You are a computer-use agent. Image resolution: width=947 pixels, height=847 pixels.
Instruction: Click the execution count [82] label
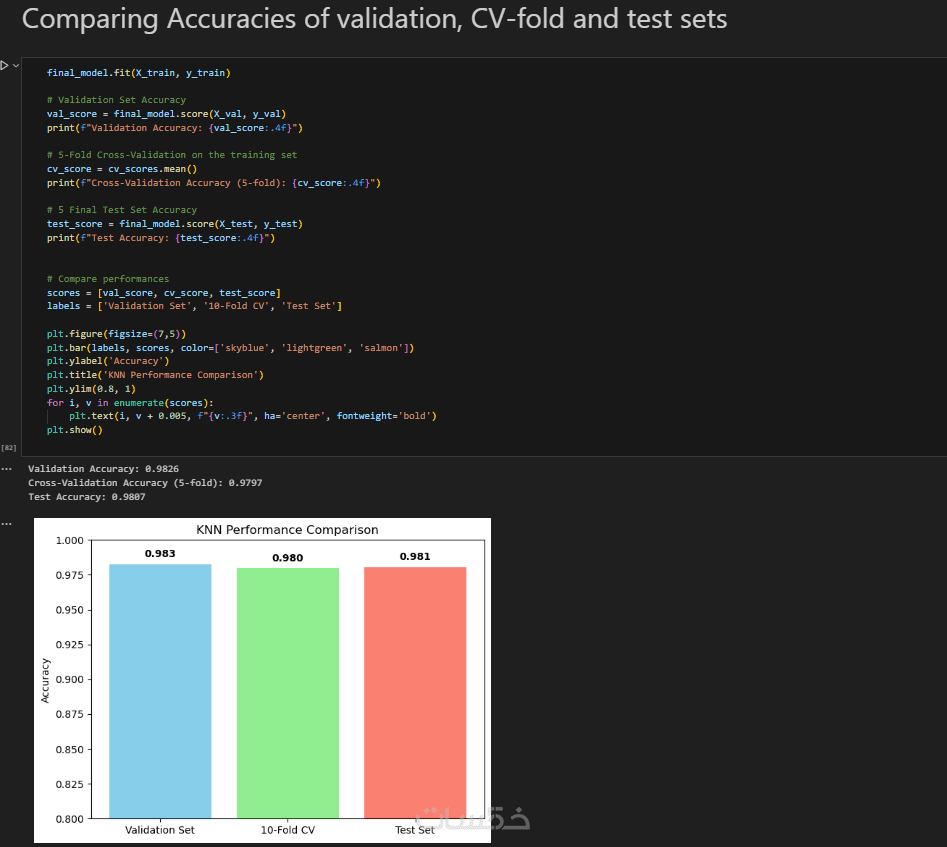(9, 447)
